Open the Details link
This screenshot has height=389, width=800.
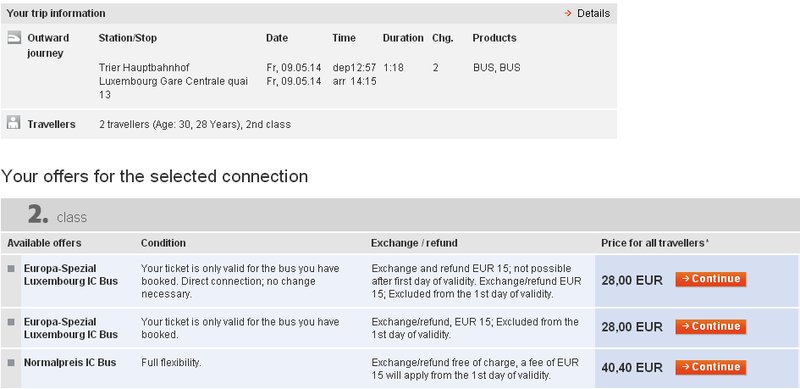point(593,13)
